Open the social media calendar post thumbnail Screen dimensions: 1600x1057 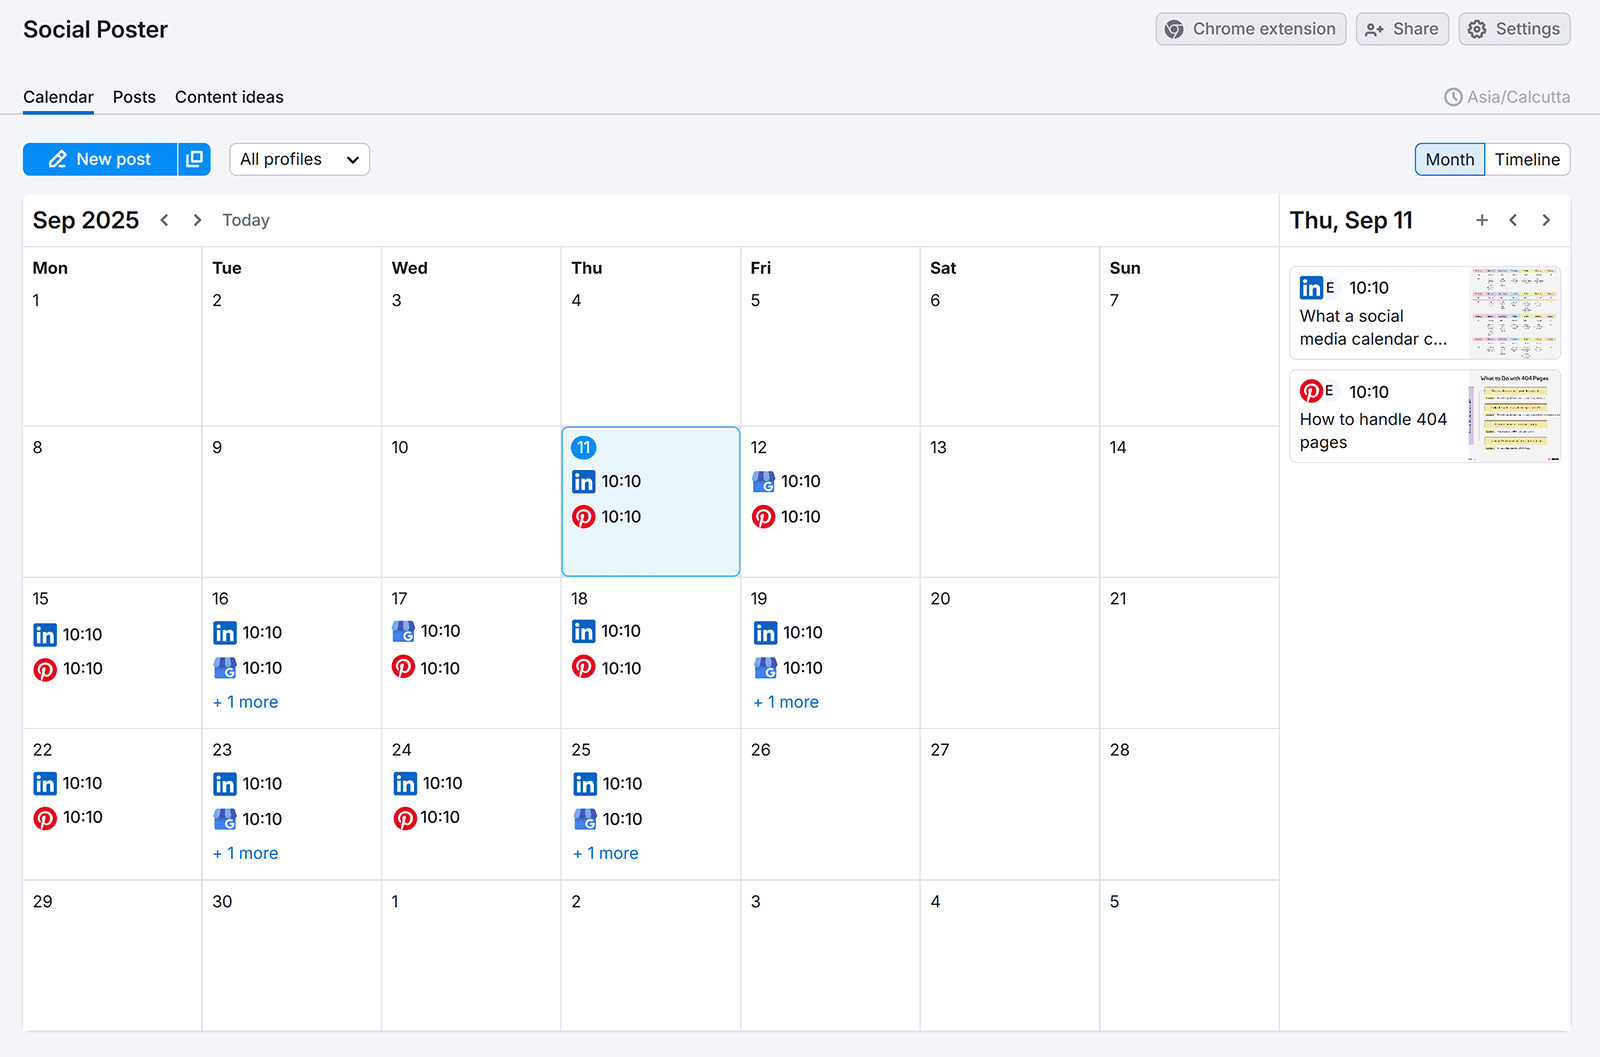(1513, 312)
